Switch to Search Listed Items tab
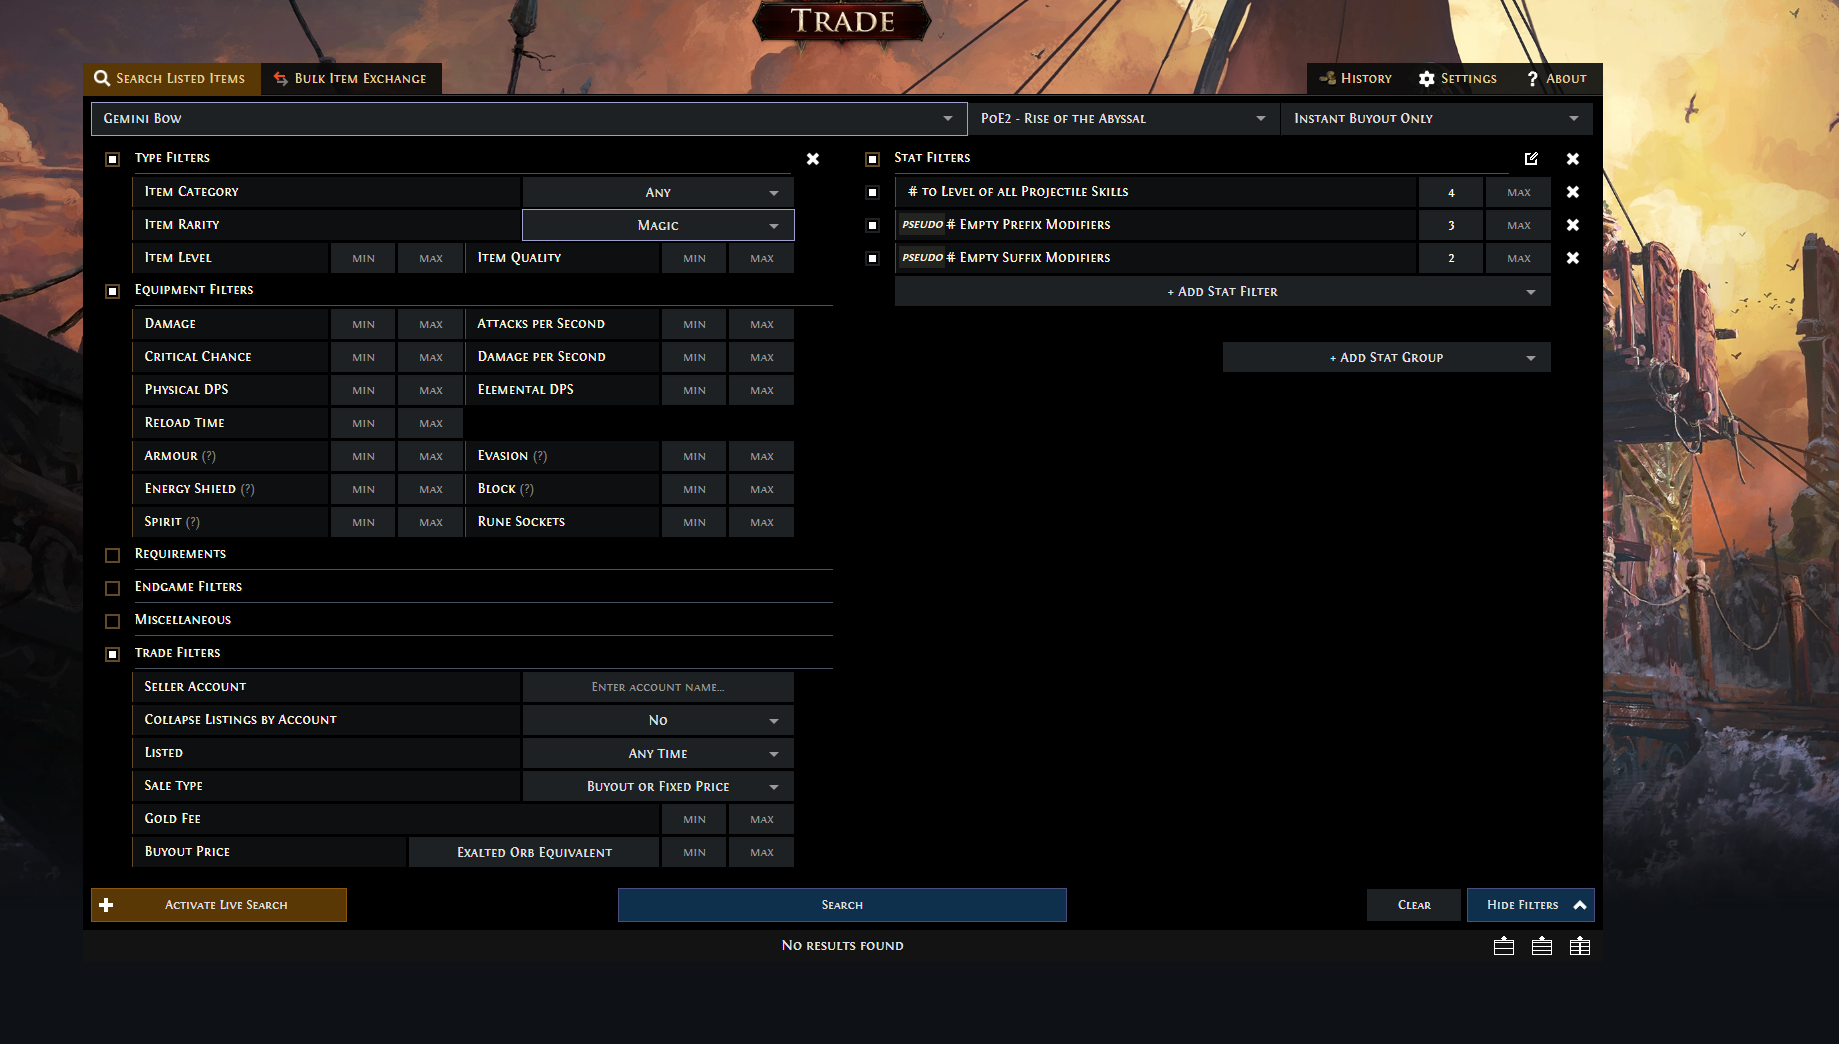This screenshot has height=1044, width=1839. pyautogui.click(x=172, y=78)
